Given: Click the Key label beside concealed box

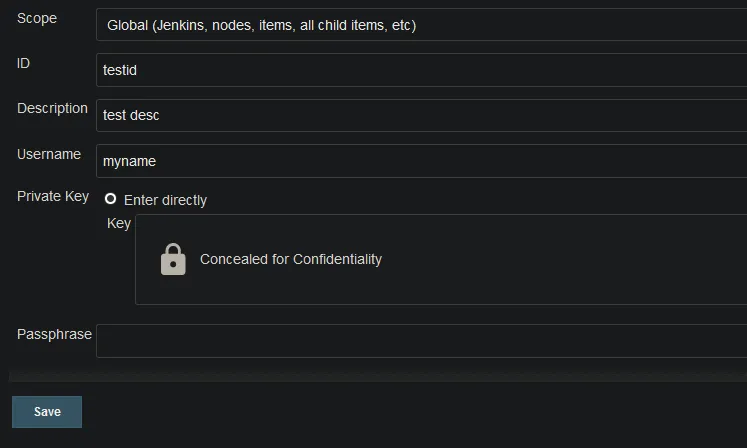Looking at the screenshot, I should pyautogui.click(x=119, y=223).
